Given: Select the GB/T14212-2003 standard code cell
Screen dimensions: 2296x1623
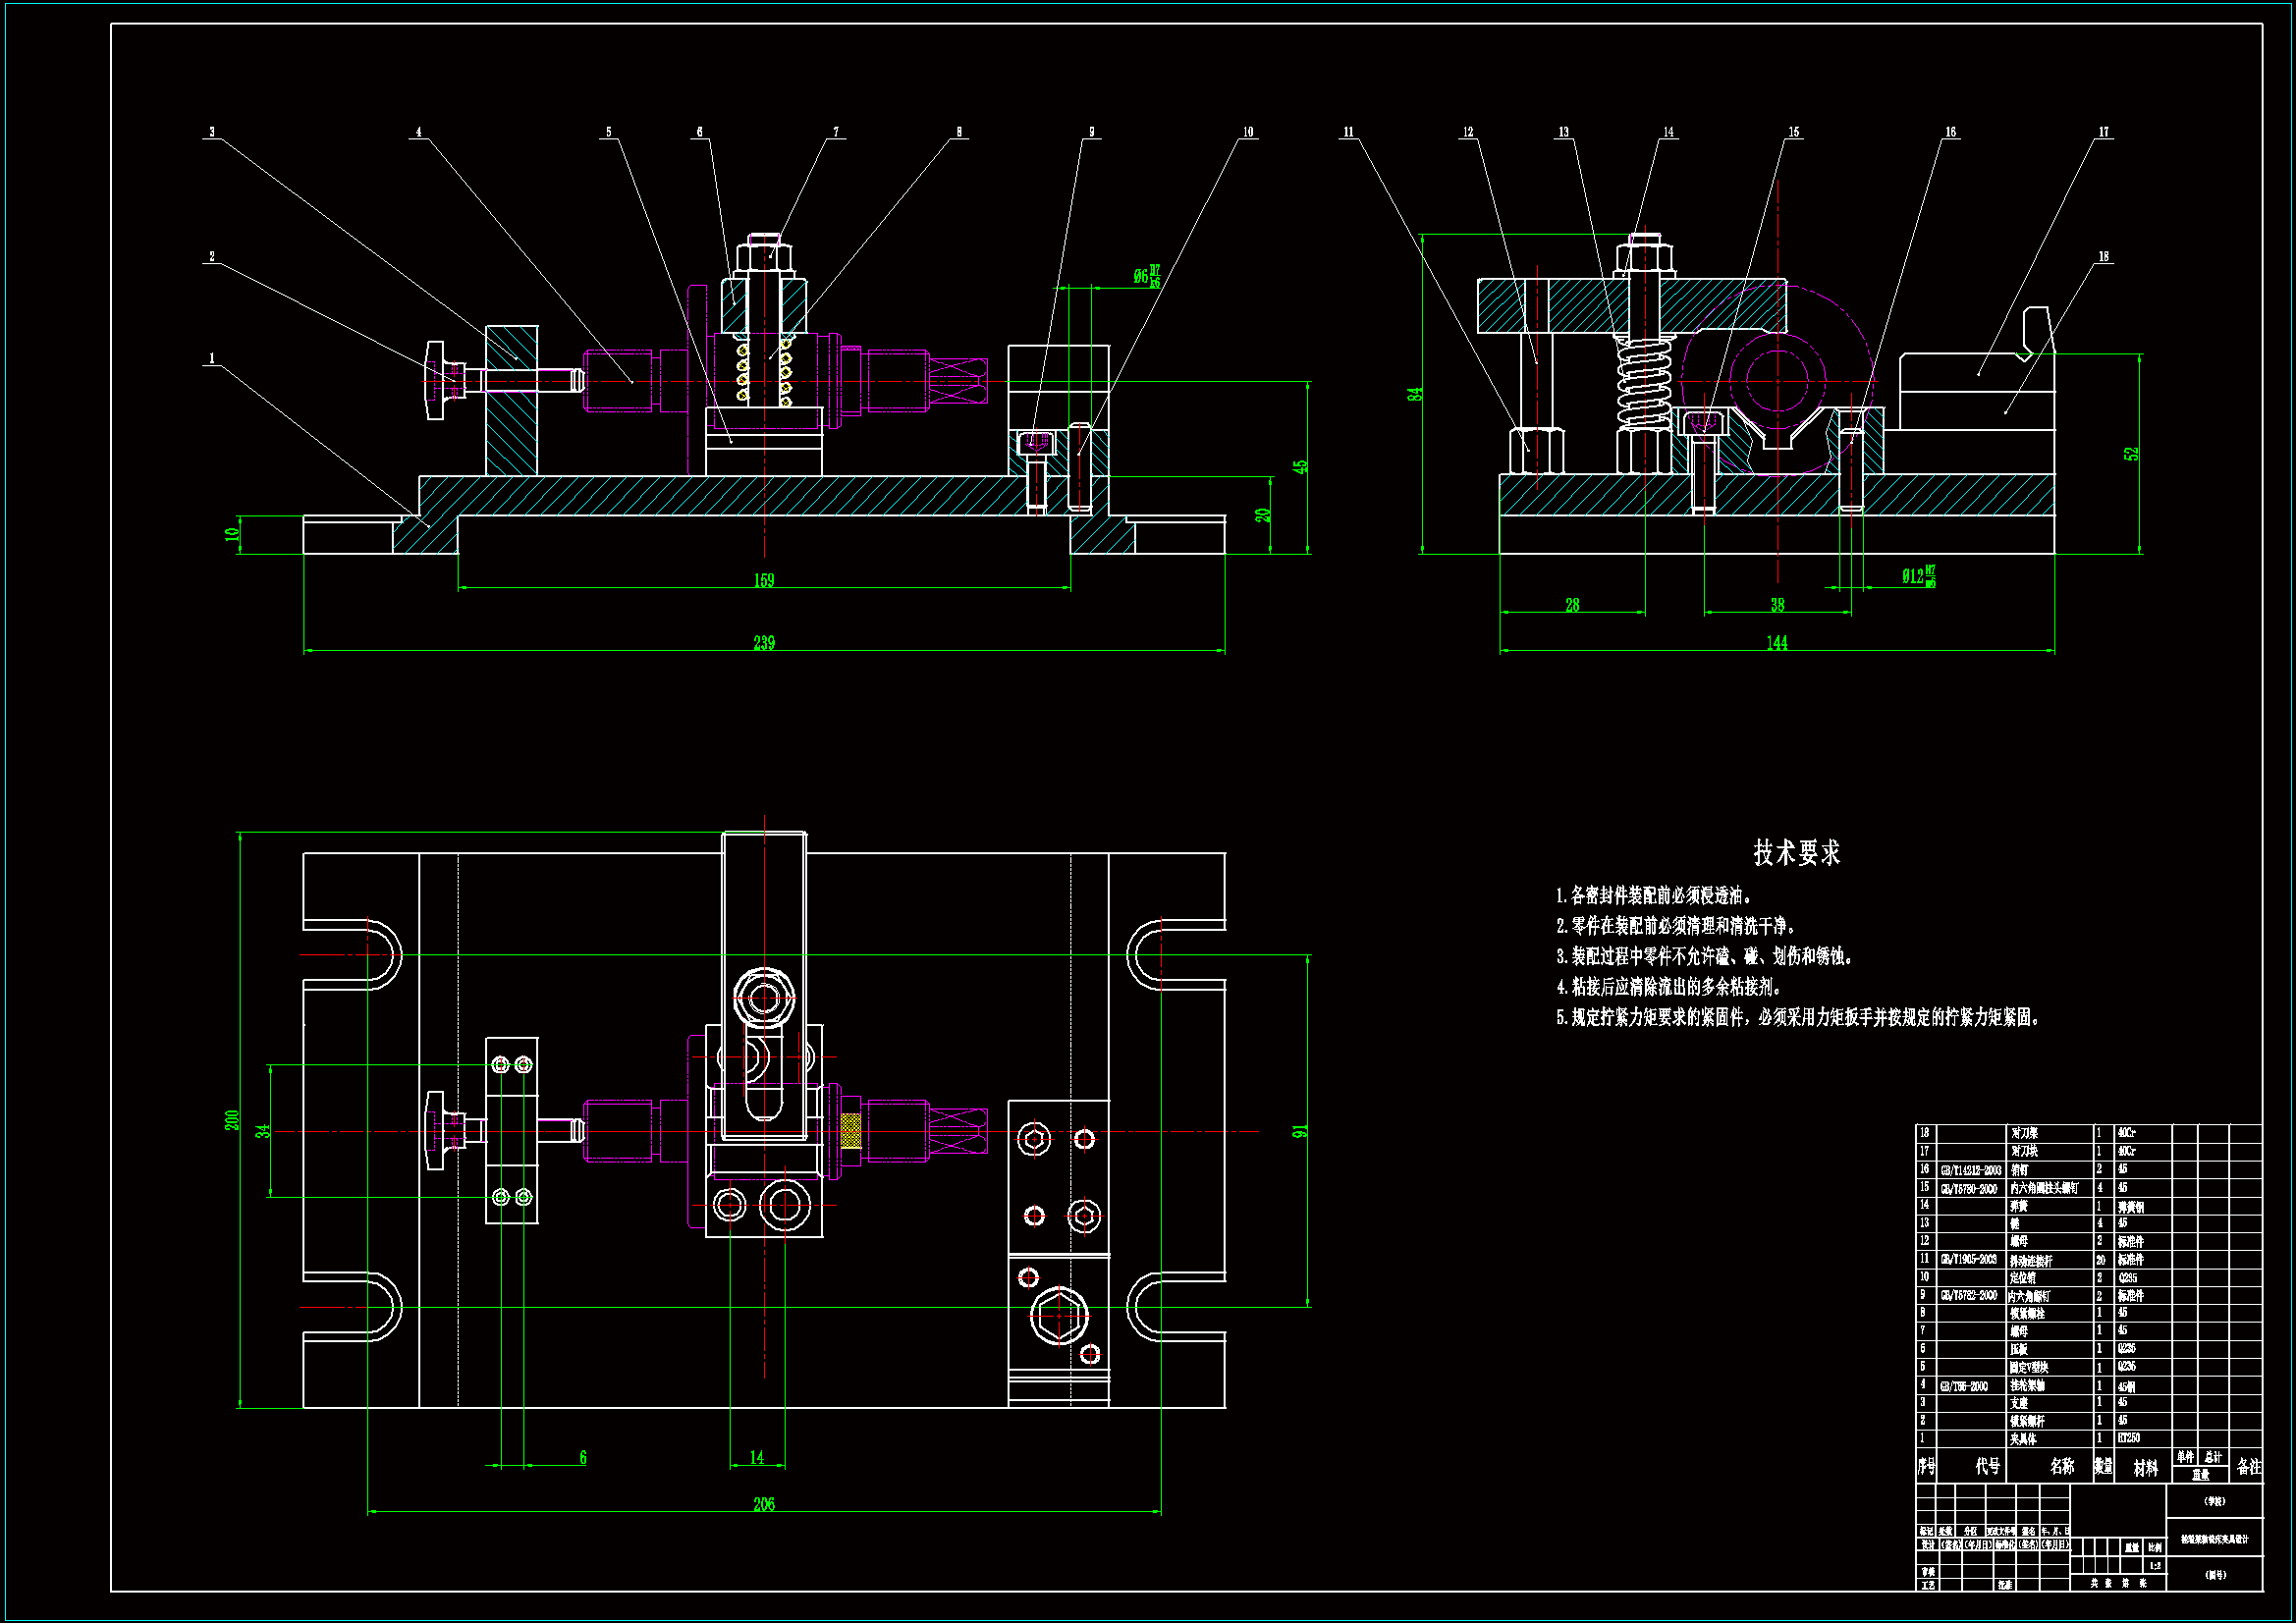Looking at the screenshot, I should coord(1971,1170).
